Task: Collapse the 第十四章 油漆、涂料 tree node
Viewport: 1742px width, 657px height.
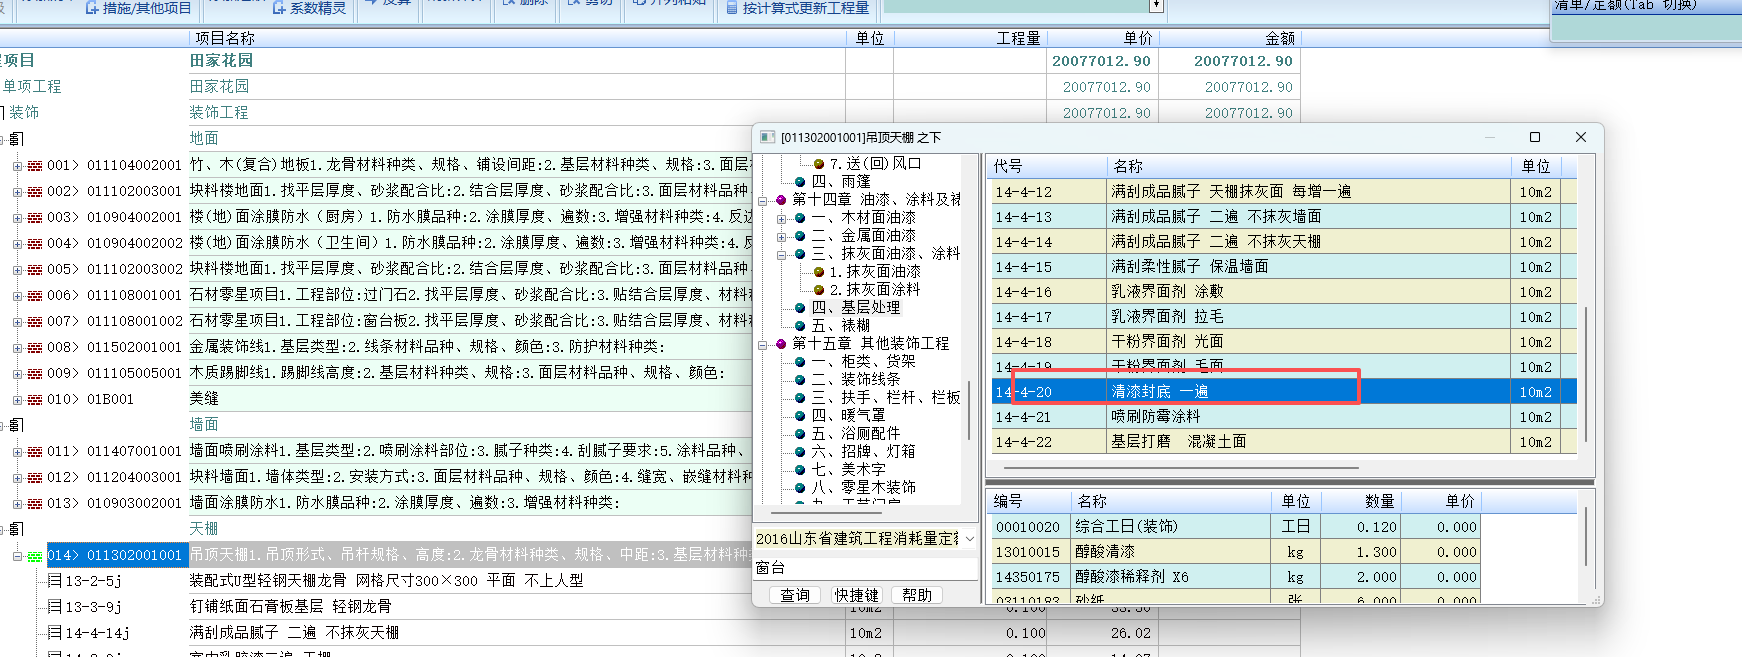Action: pos(763,200)
